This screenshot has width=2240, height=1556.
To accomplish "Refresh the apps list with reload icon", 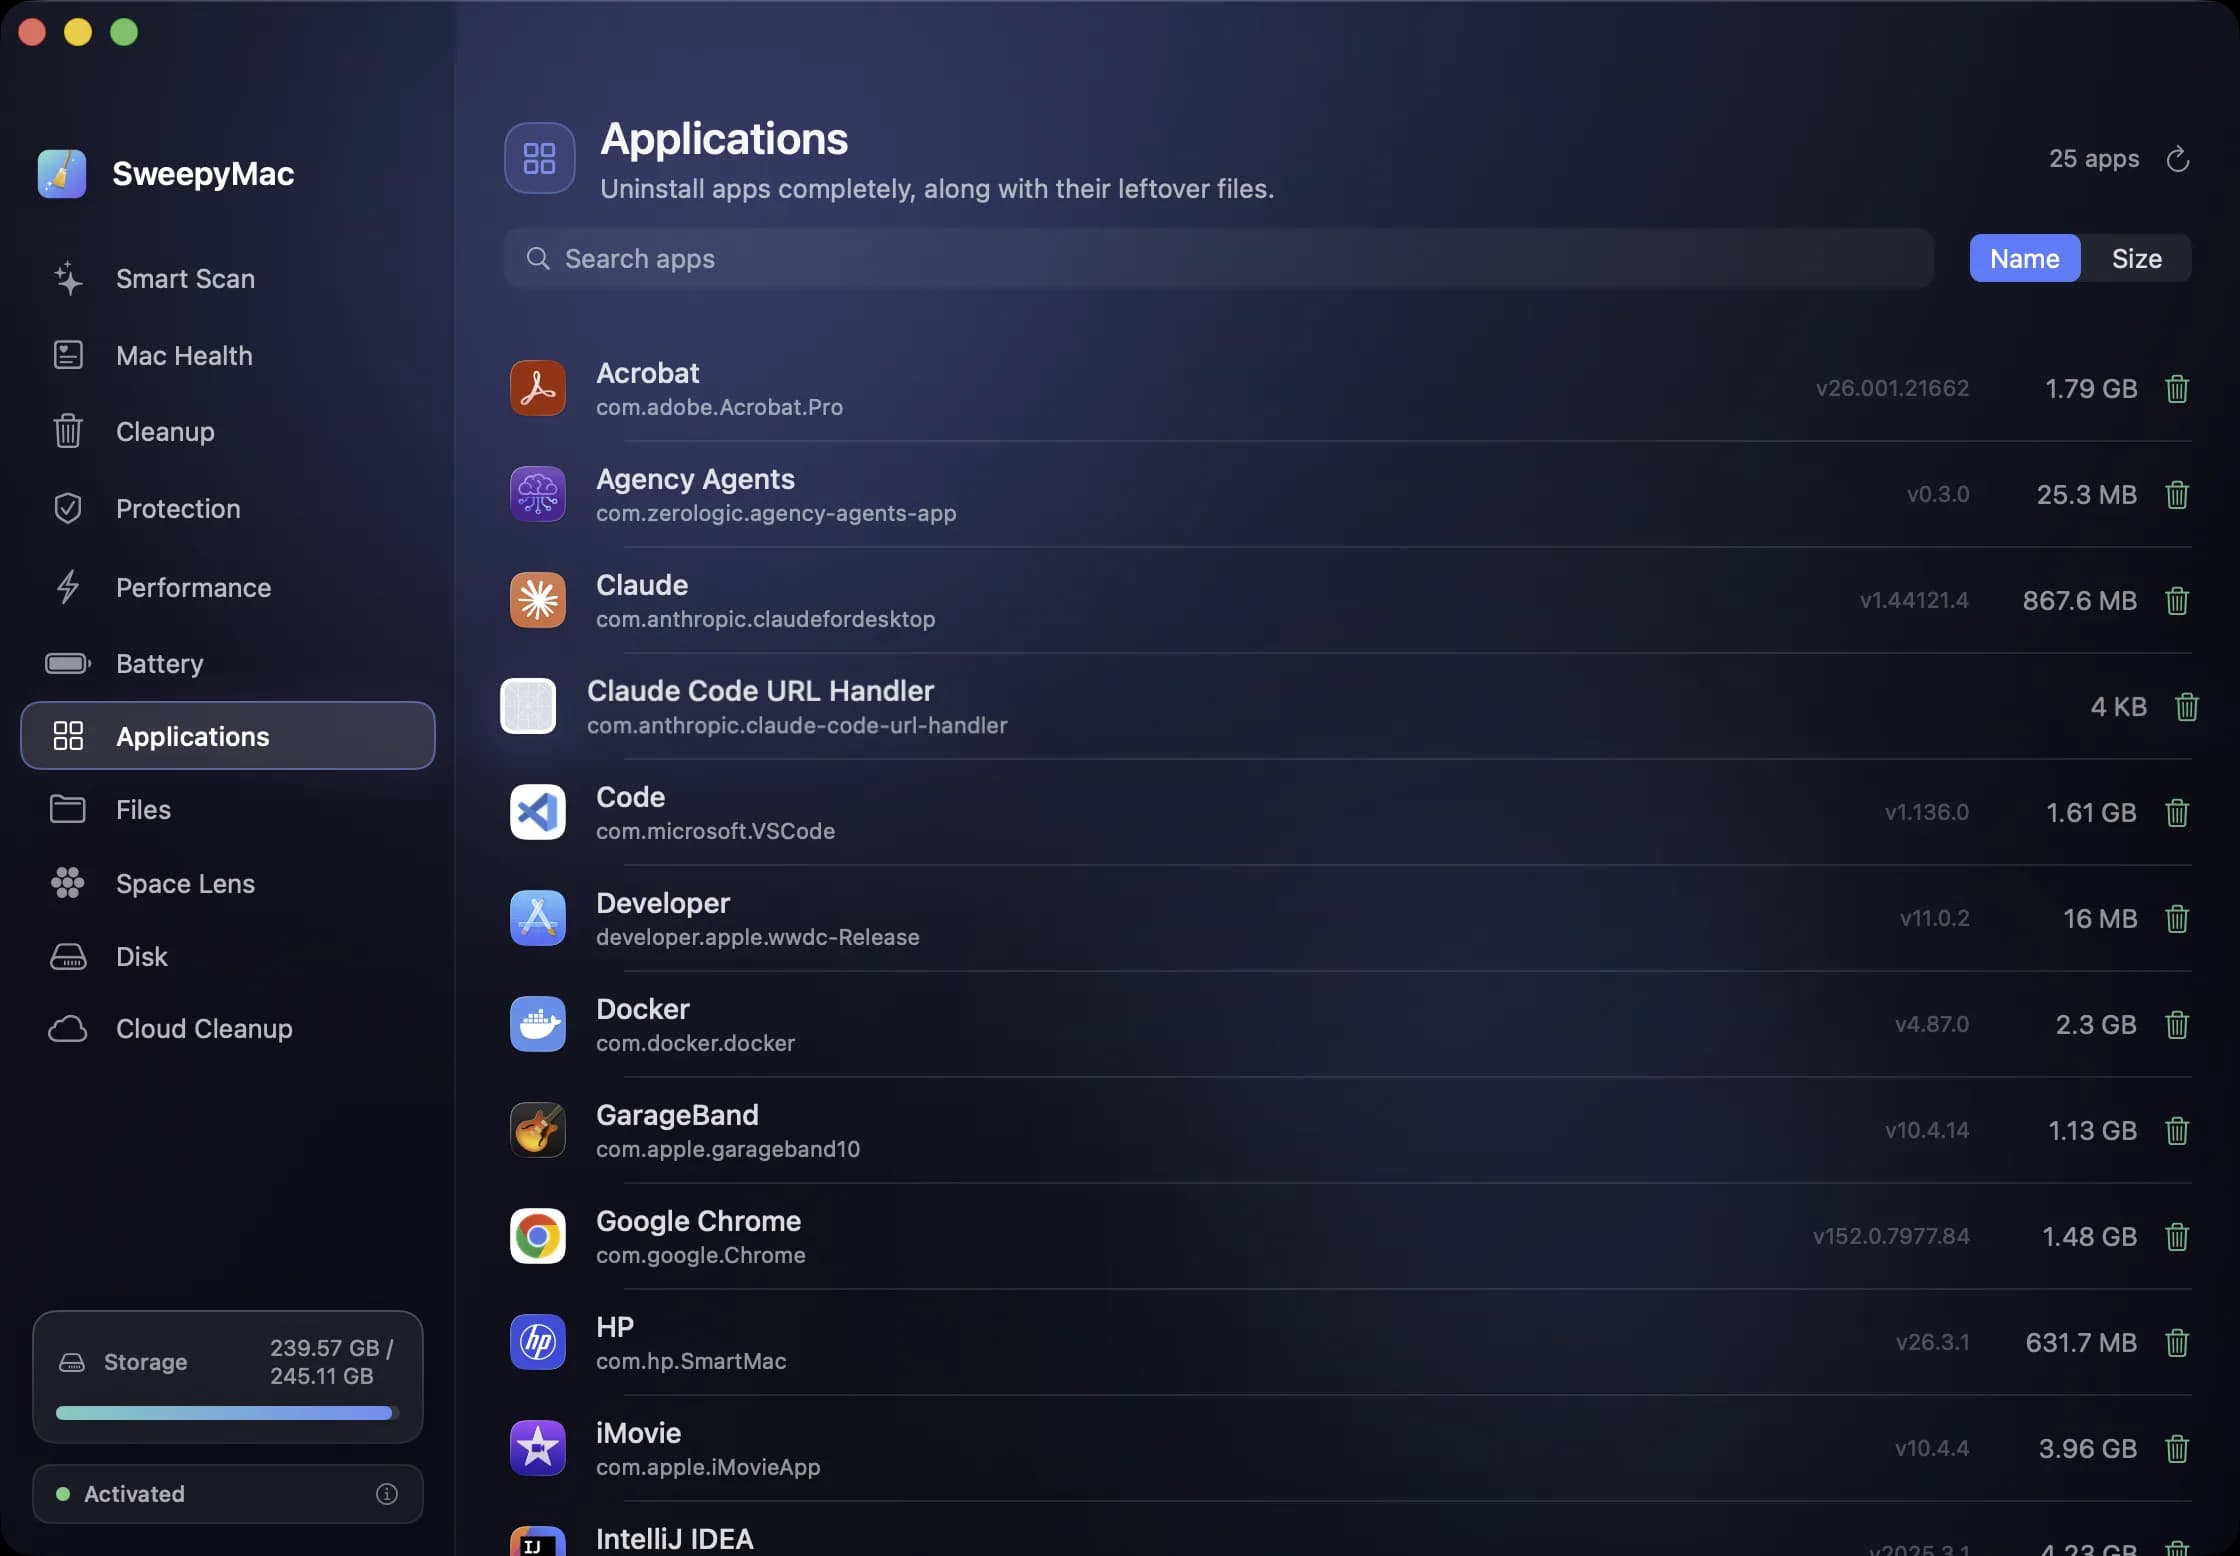I will 2178,159.
